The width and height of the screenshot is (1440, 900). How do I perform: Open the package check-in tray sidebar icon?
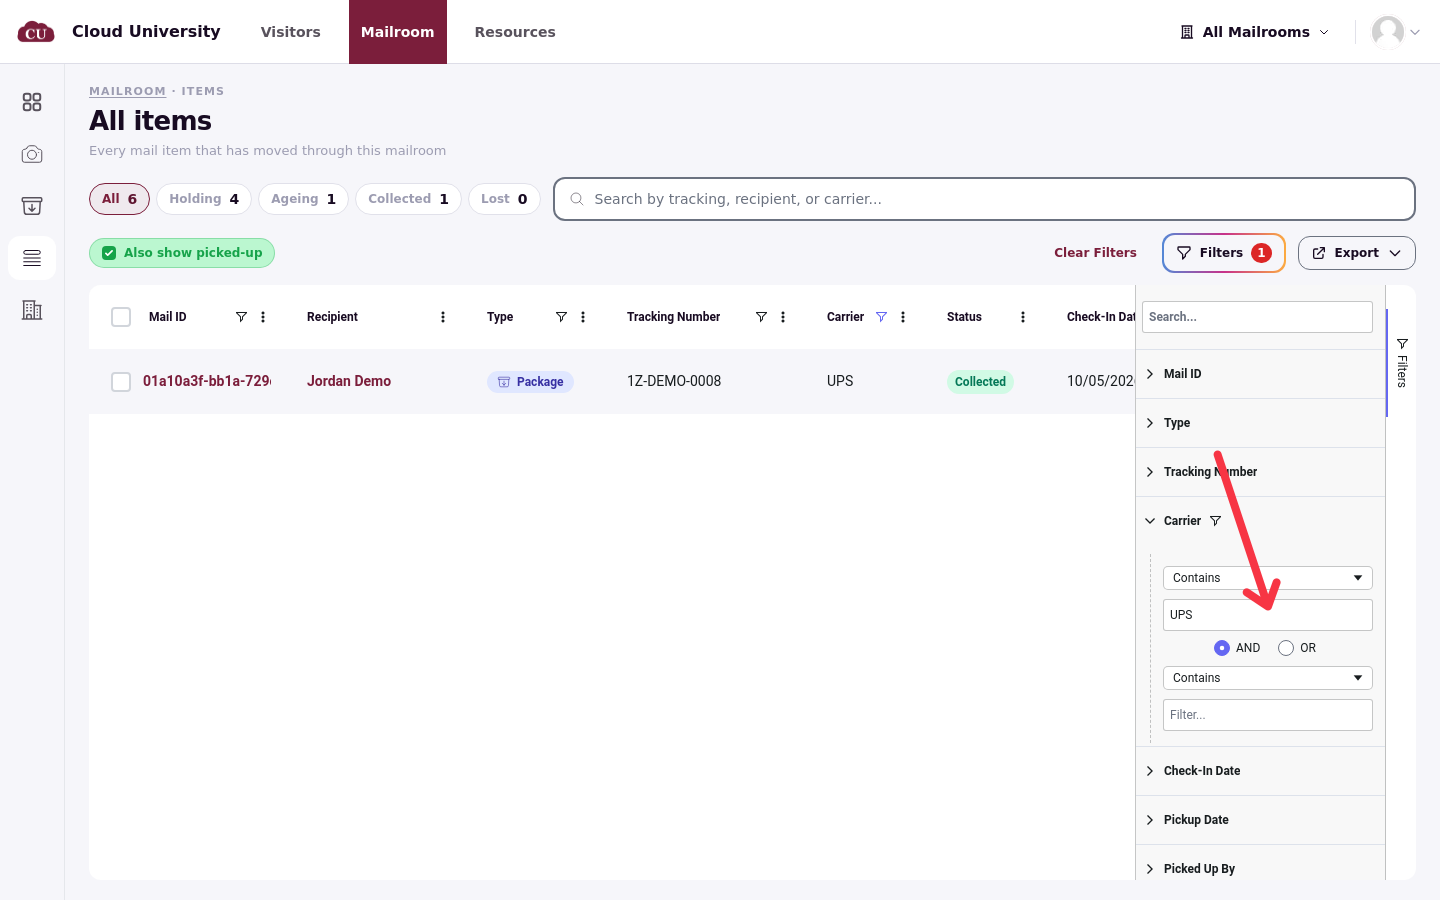[32, 206]
